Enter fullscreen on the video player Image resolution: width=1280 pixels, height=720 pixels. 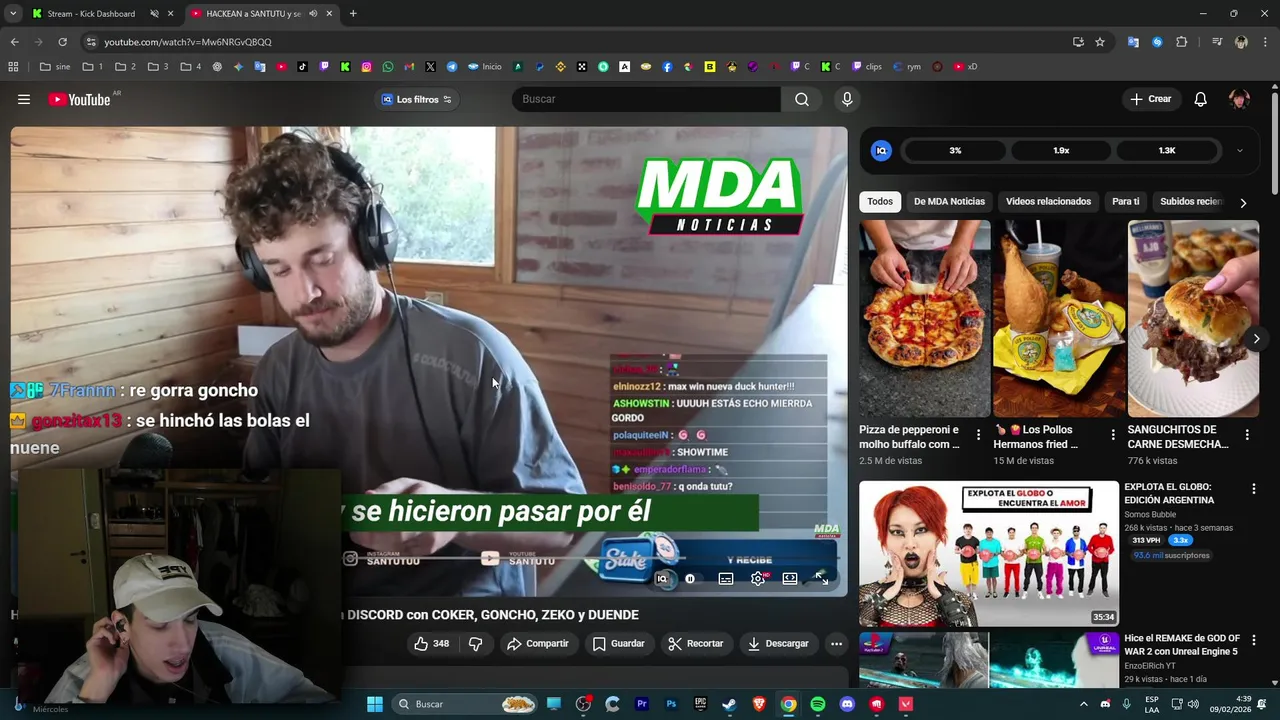[822, 578]
